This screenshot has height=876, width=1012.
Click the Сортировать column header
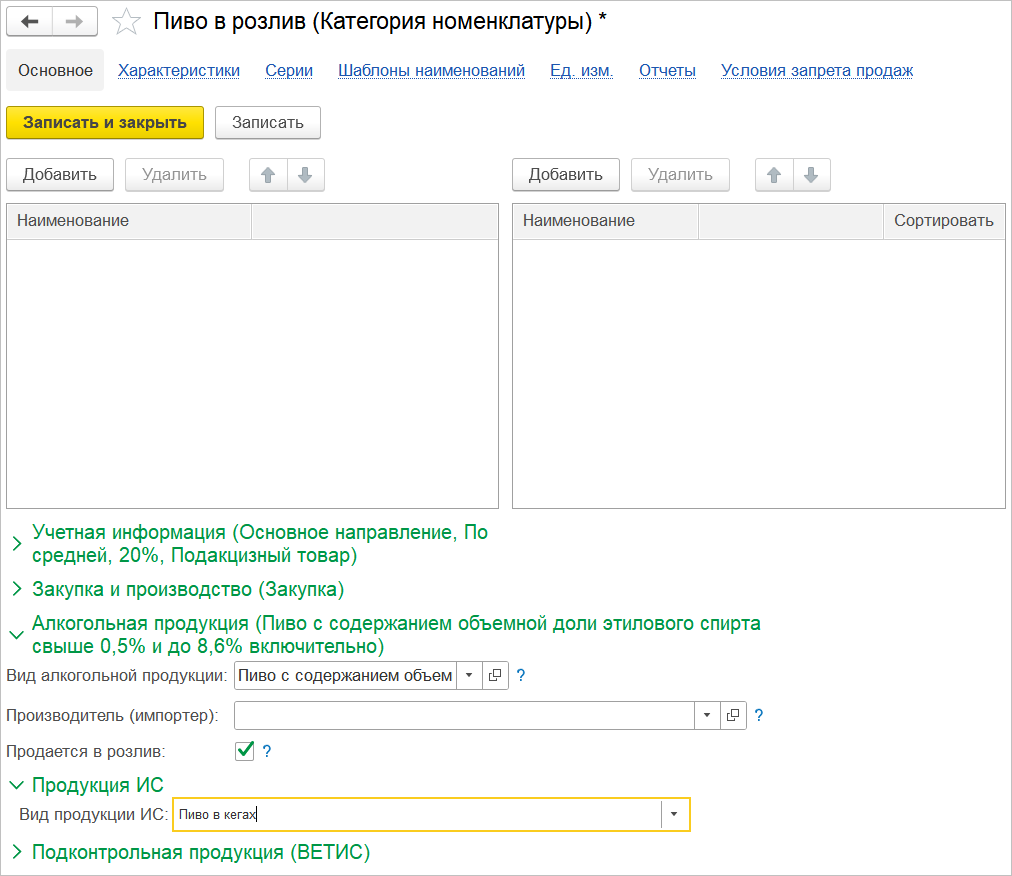[943, 221]
